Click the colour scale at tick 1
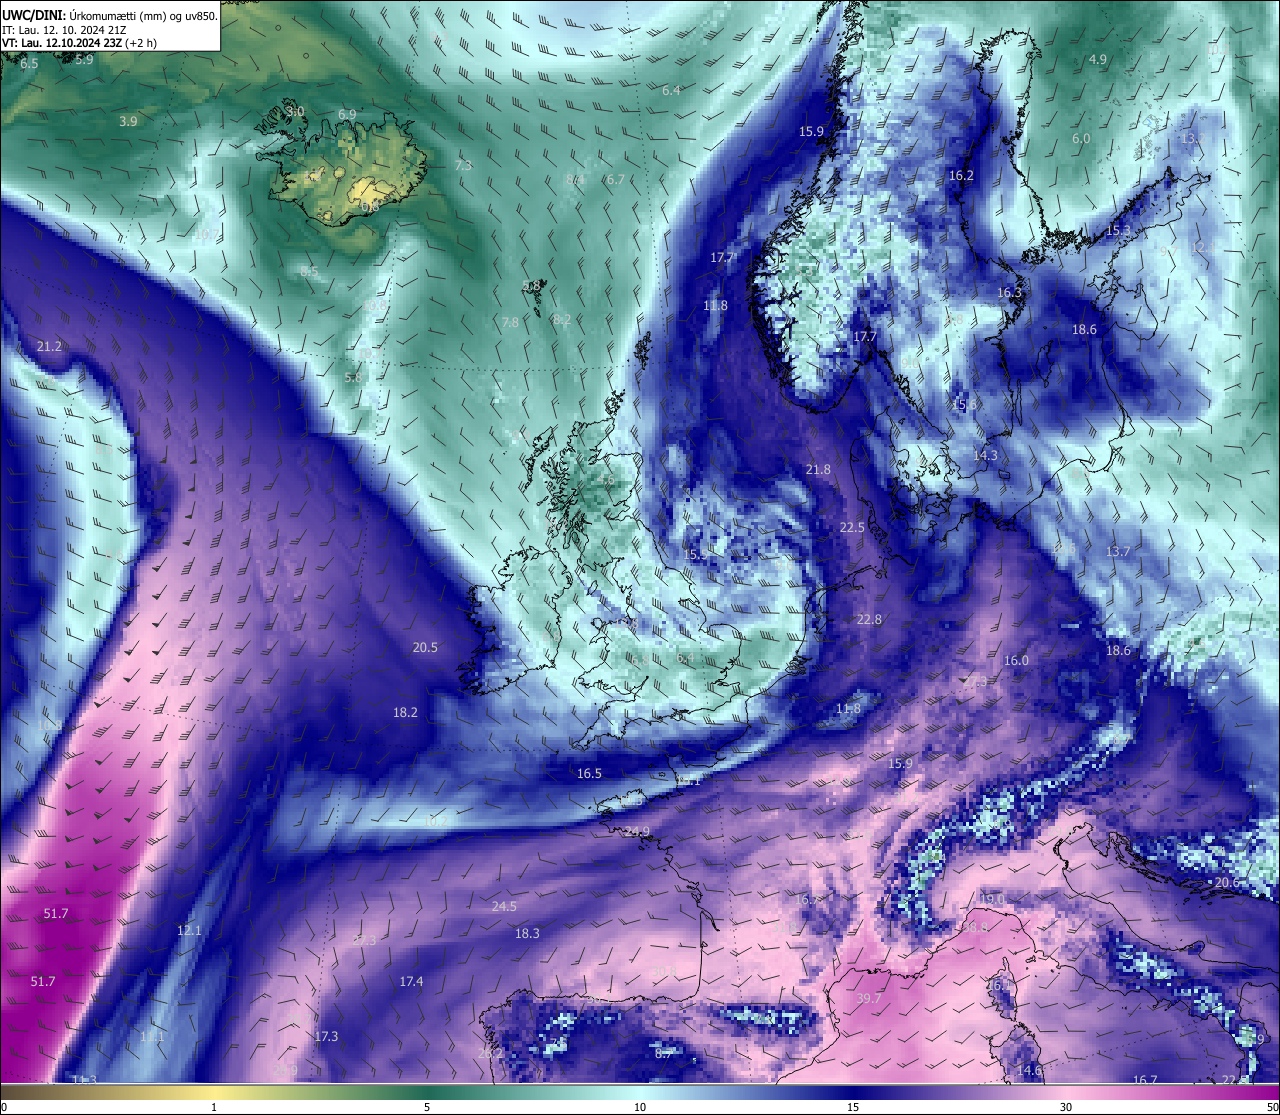The width and height of the screenshot is (1280, 1115). coord(214,1107)
